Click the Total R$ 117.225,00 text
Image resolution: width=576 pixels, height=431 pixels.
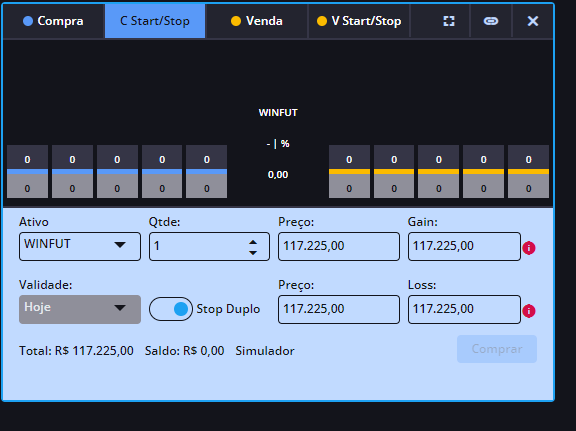click(x=76, y=351)
